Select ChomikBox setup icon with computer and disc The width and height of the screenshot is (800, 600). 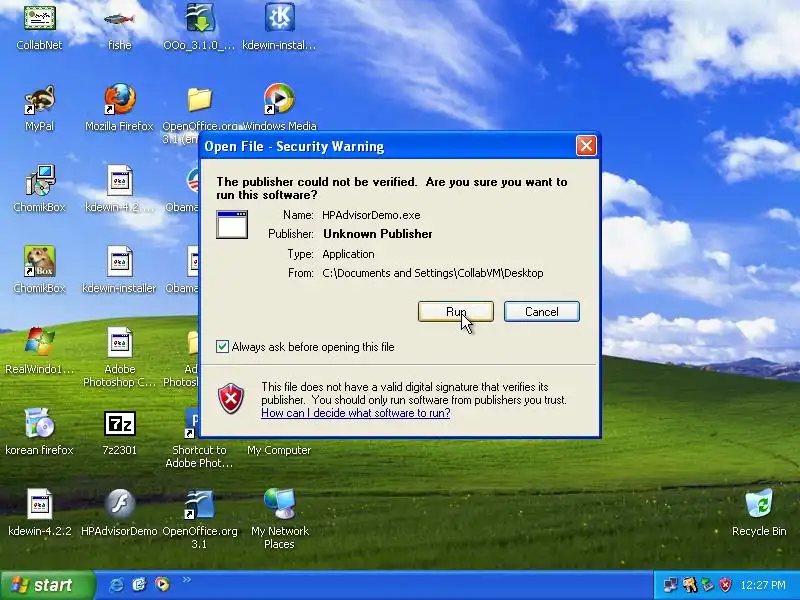click(40, 180)
